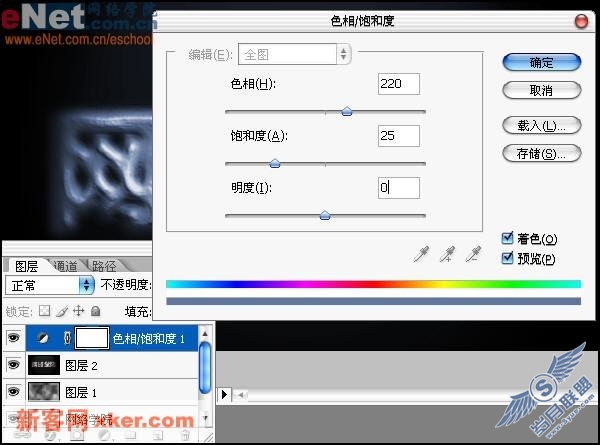Select the white layer mask thumbnail
This screenshot has height=445, width=600.
pos(92,338)
